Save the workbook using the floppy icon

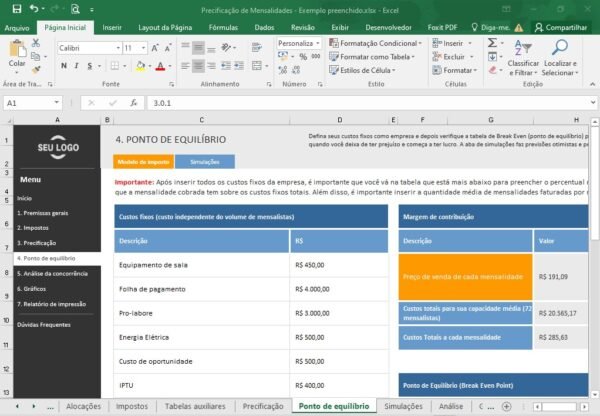16,9
